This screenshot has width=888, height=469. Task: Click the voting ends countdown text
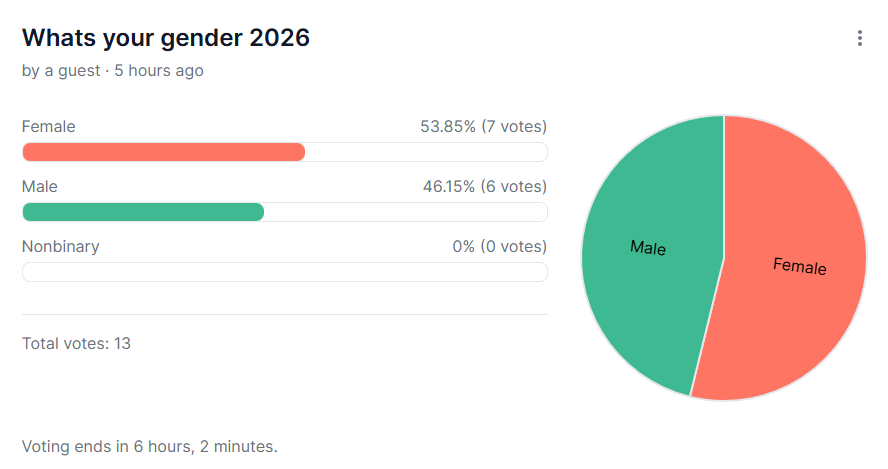[x=150, y=446]
